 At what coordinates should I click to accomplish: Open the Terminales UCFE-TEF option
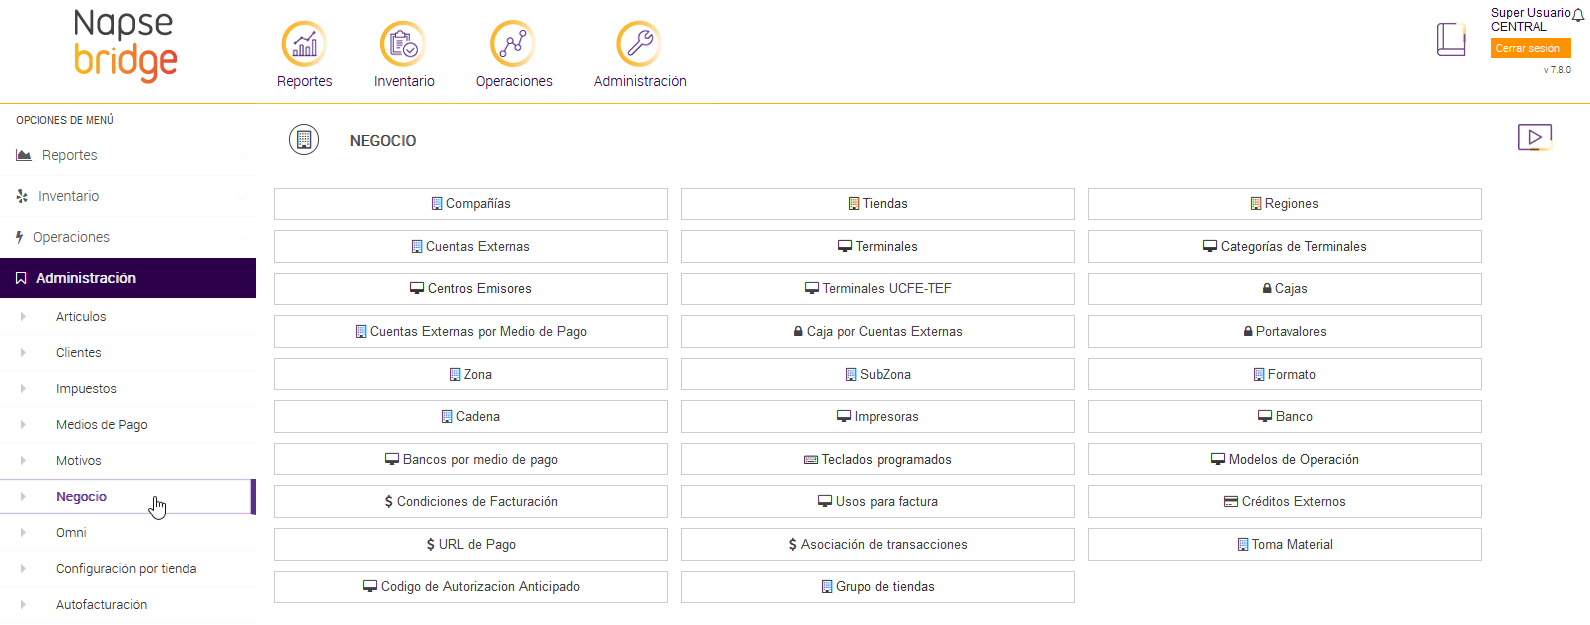click(877, 289)
